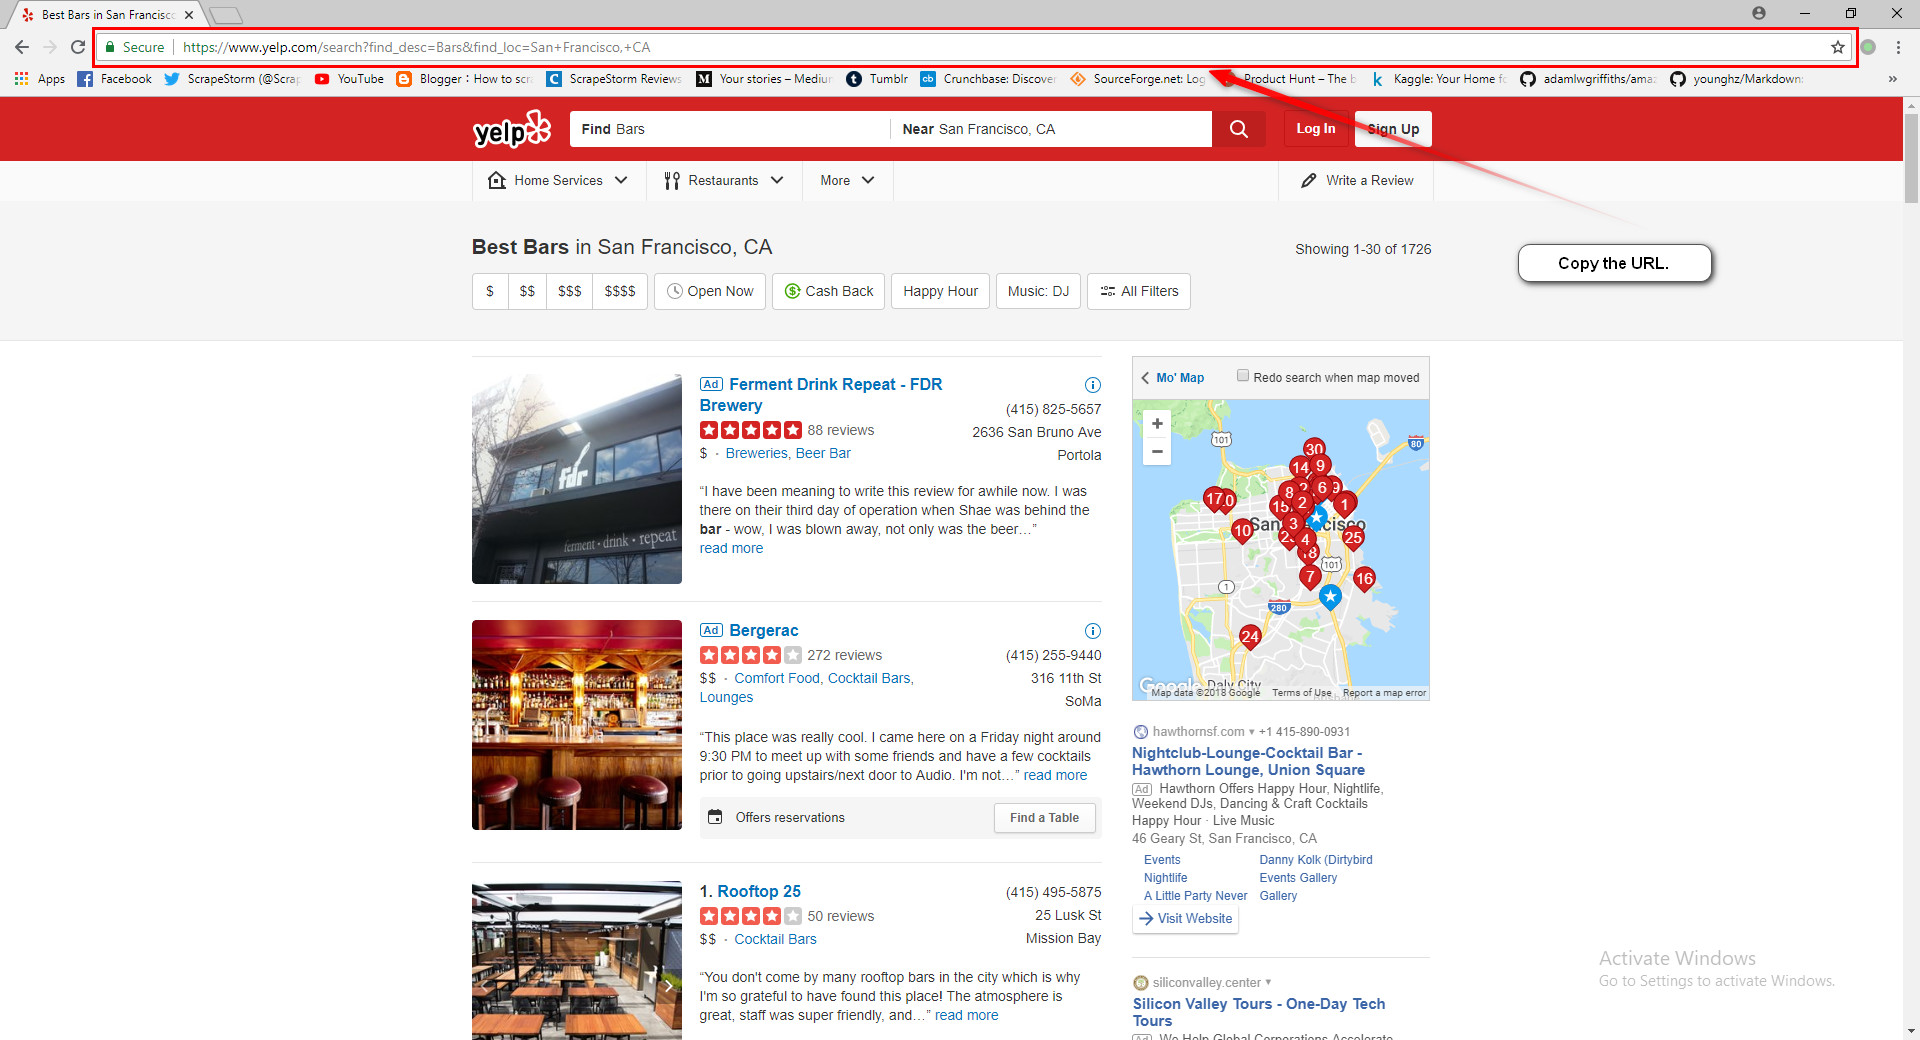Open the Facebook bookmark
The height and width of the screenshot is (1040, 1920).
click(x=115, y=79)
